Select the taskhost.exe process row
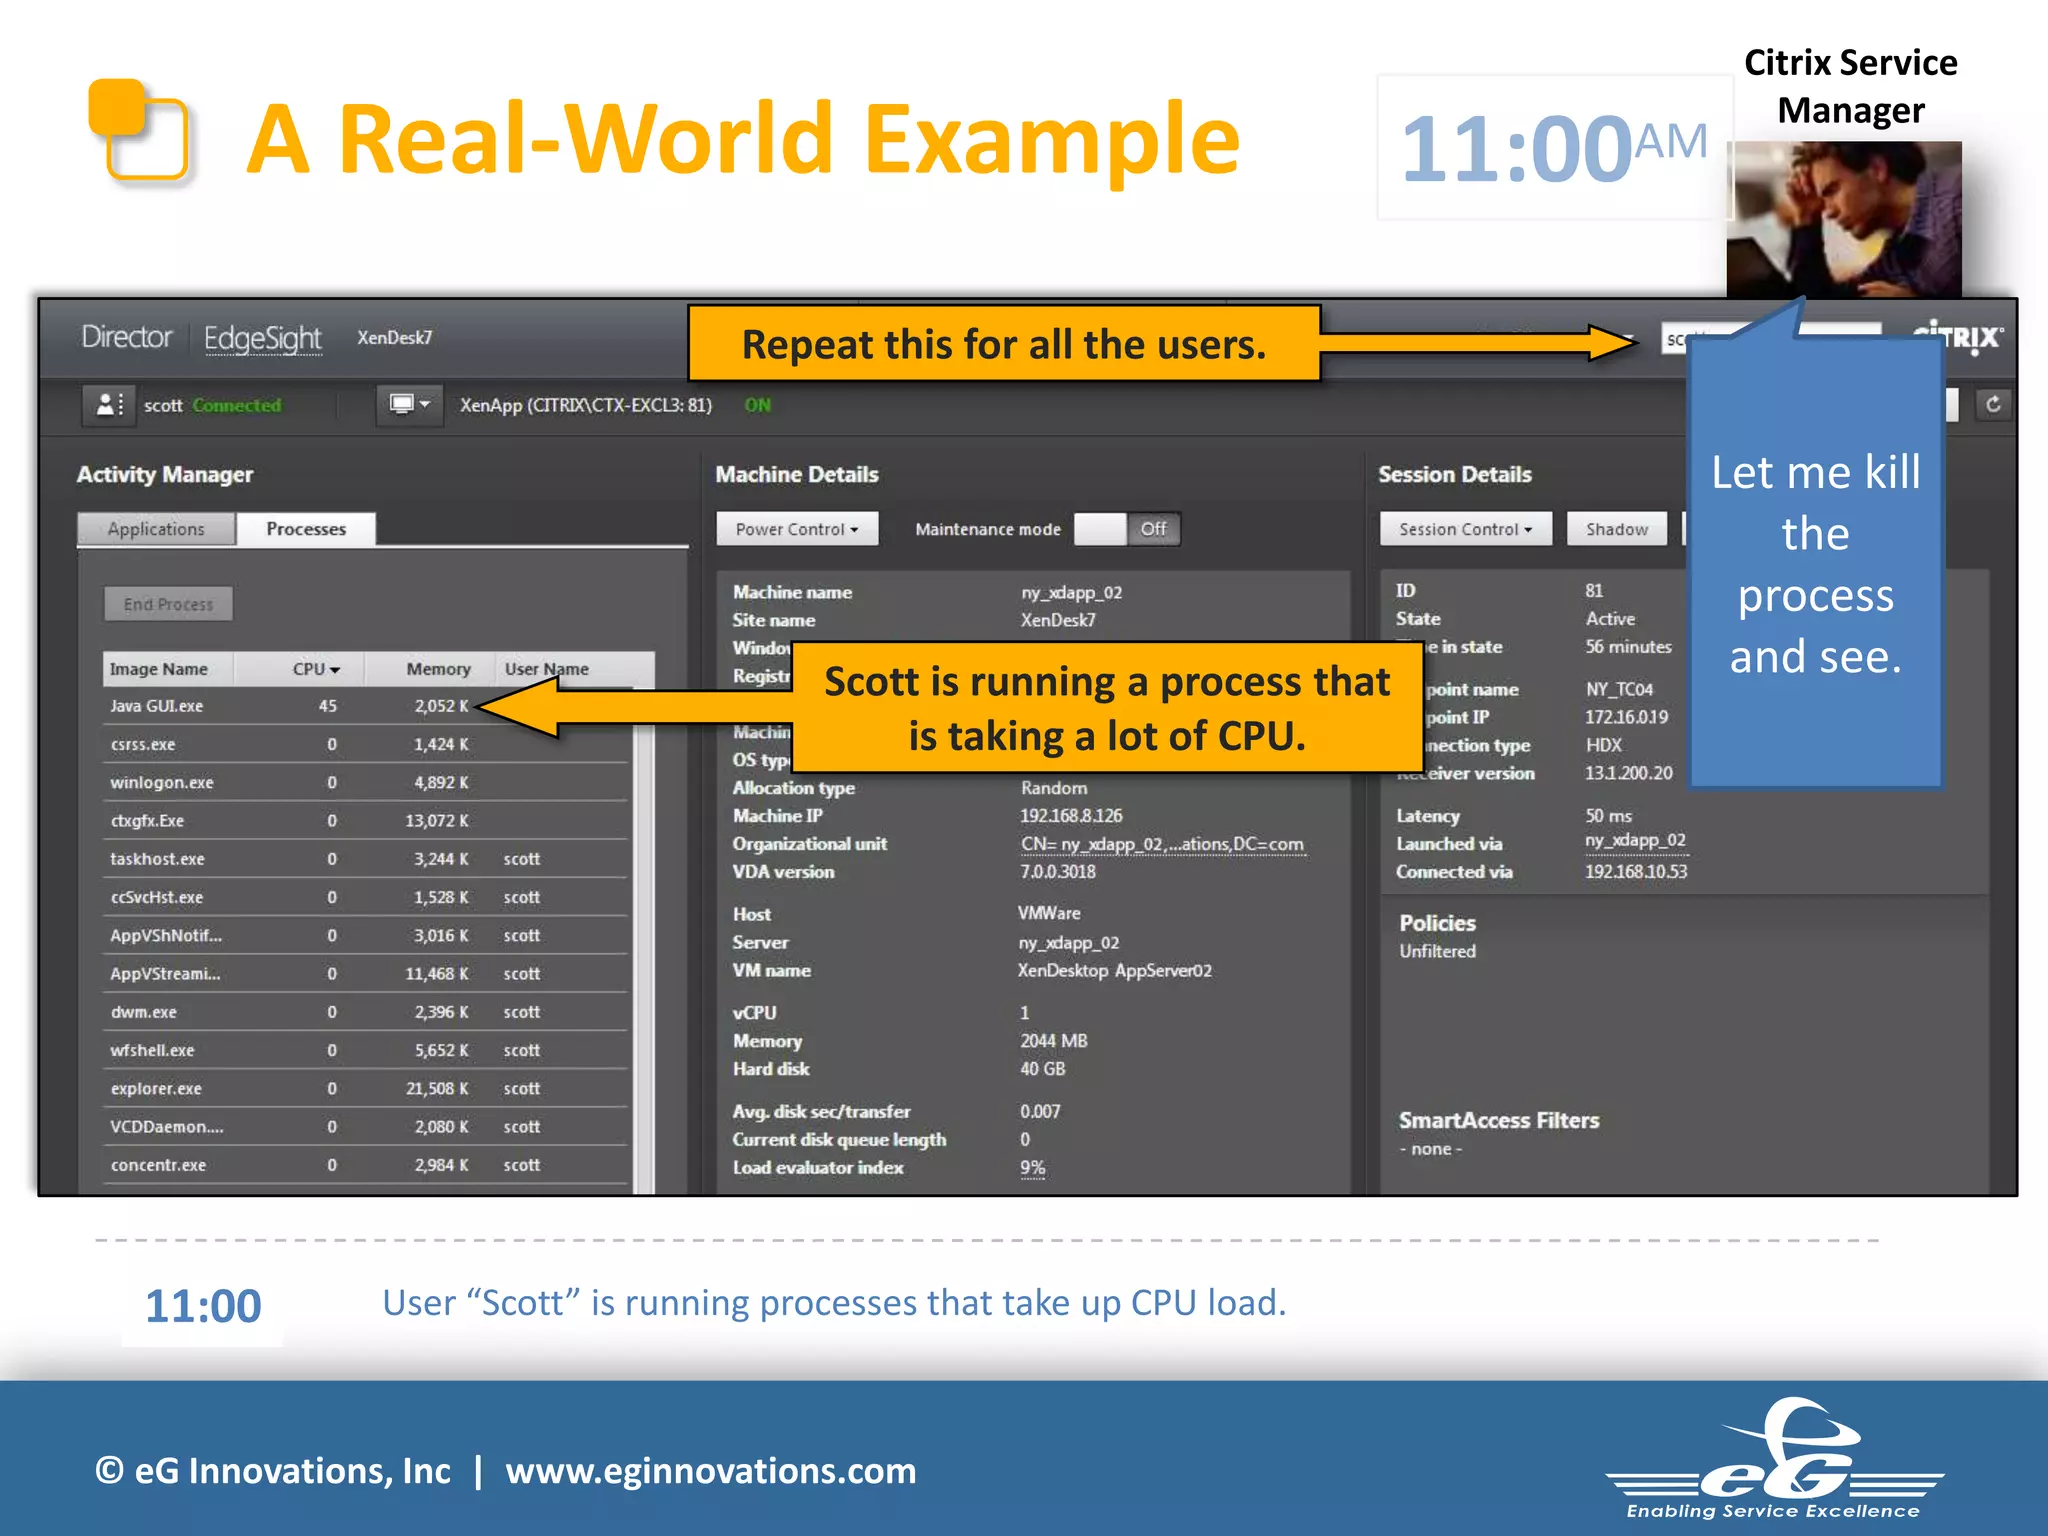2048x1536 pixels. [x=366, y=859]
